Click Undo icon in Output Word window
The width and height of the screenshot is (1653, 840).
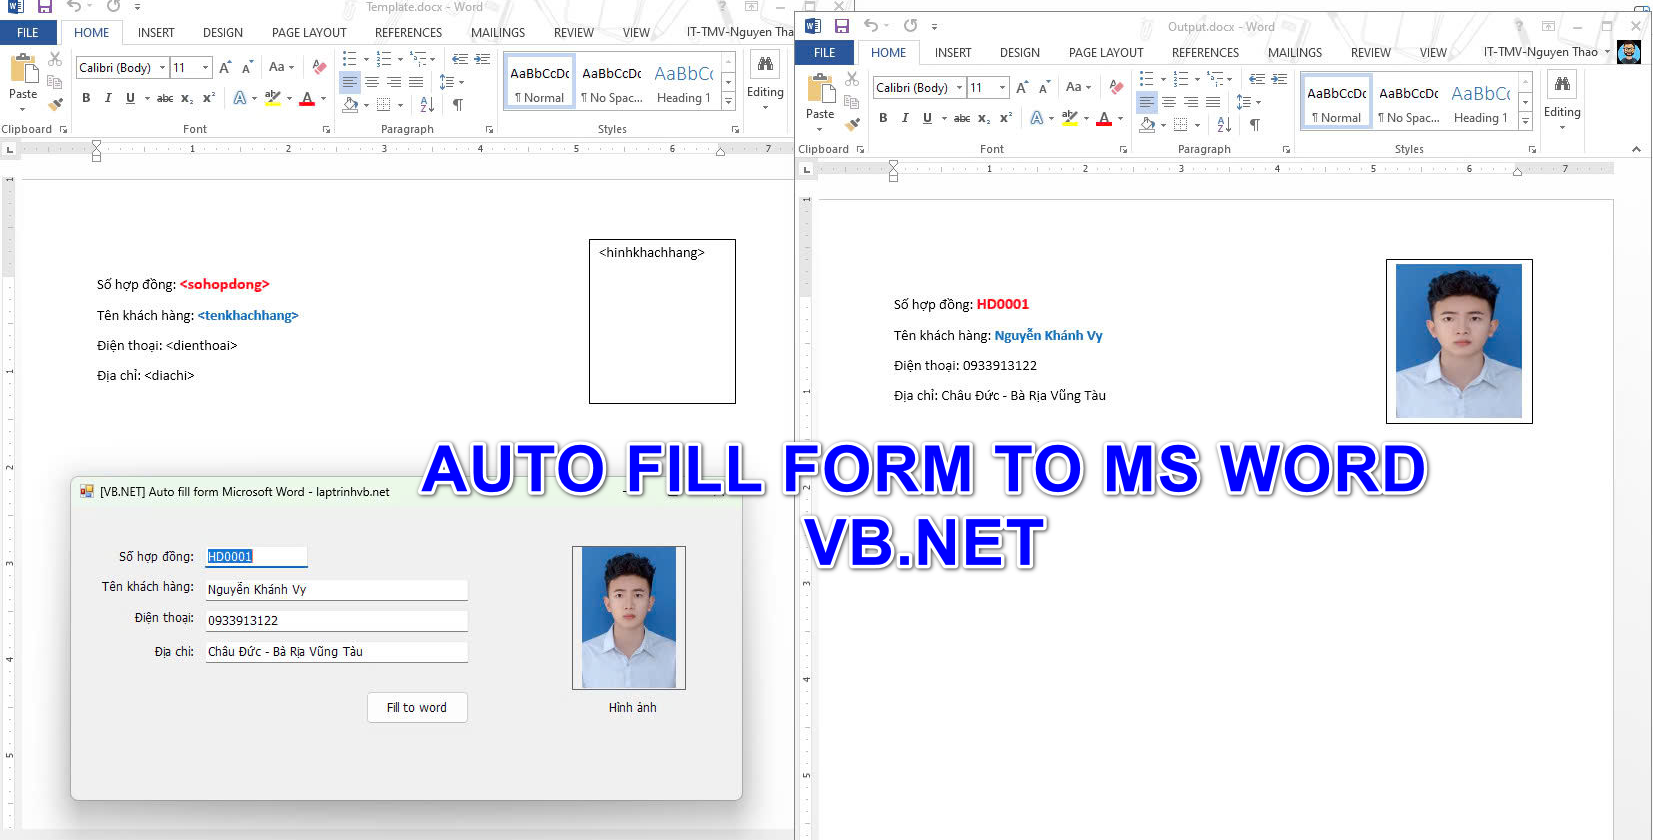coord(871,26)
